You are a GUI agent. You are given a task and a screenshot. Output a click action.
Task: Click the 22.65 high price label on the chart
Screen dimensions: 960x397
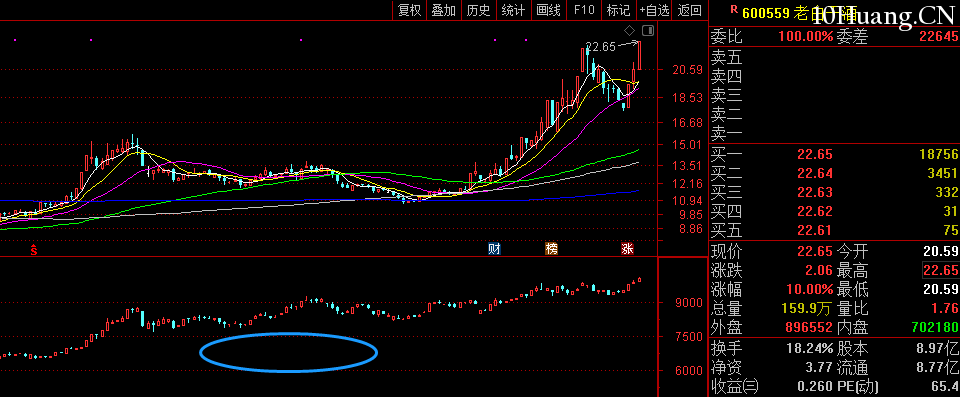click(600, 47)
